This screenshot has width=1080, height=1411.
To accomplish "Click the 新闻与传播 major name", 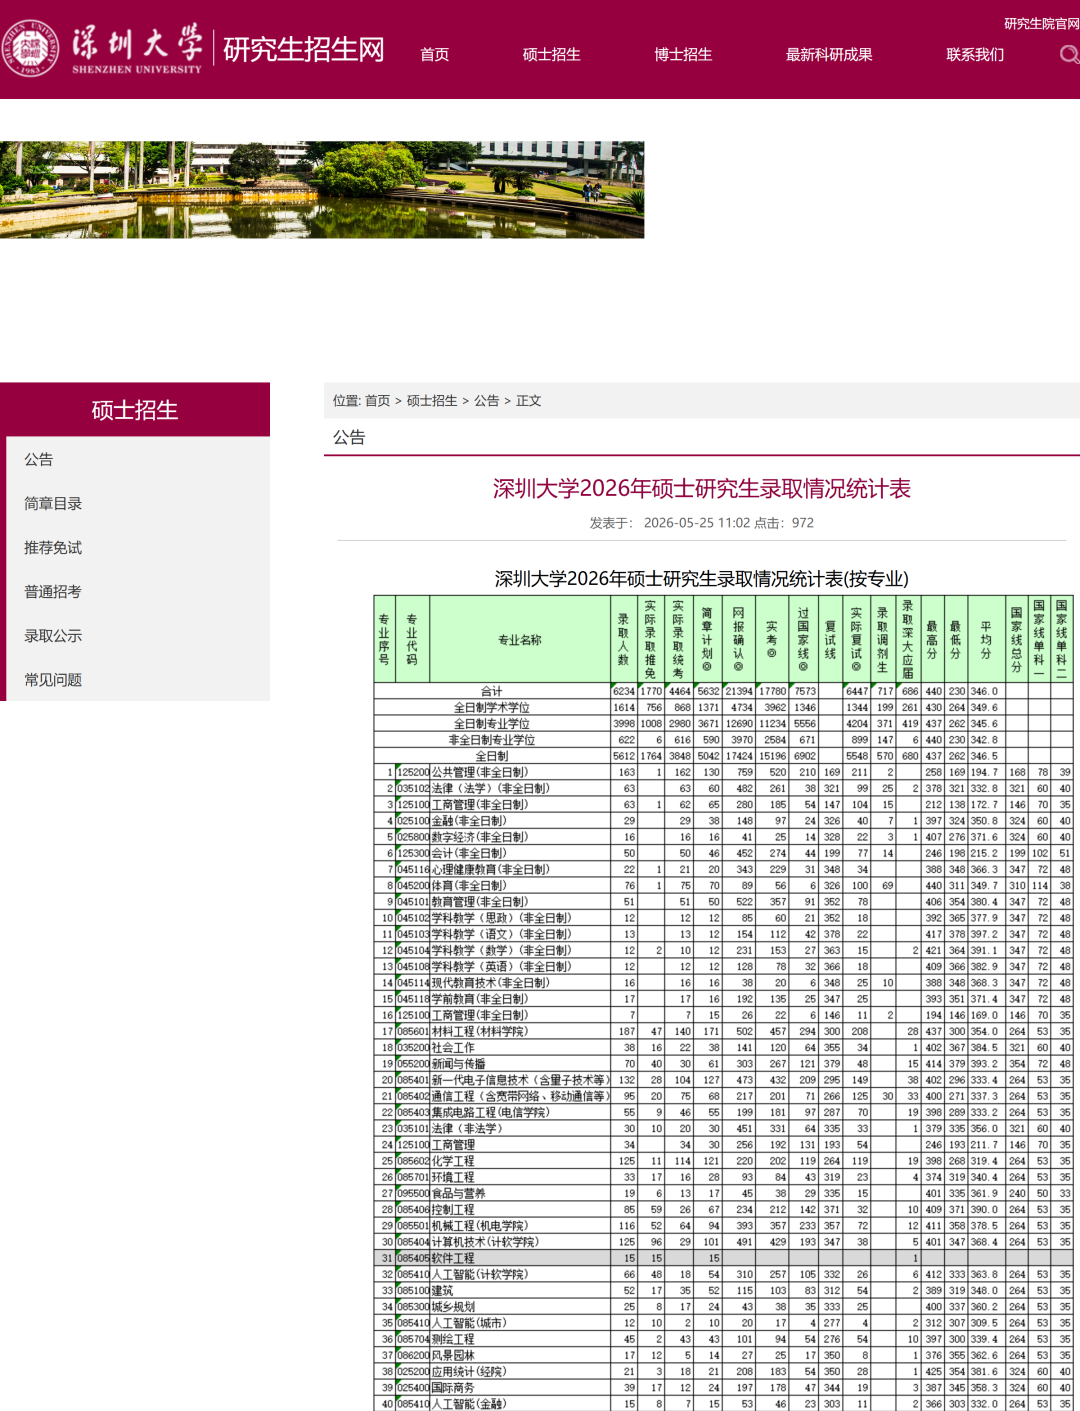I will 458,1063.
